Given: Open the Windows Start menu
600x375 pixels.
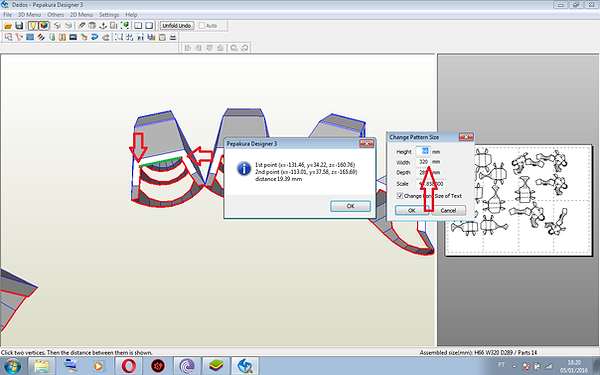Looking at the screenshot, I should pos(11,366).
